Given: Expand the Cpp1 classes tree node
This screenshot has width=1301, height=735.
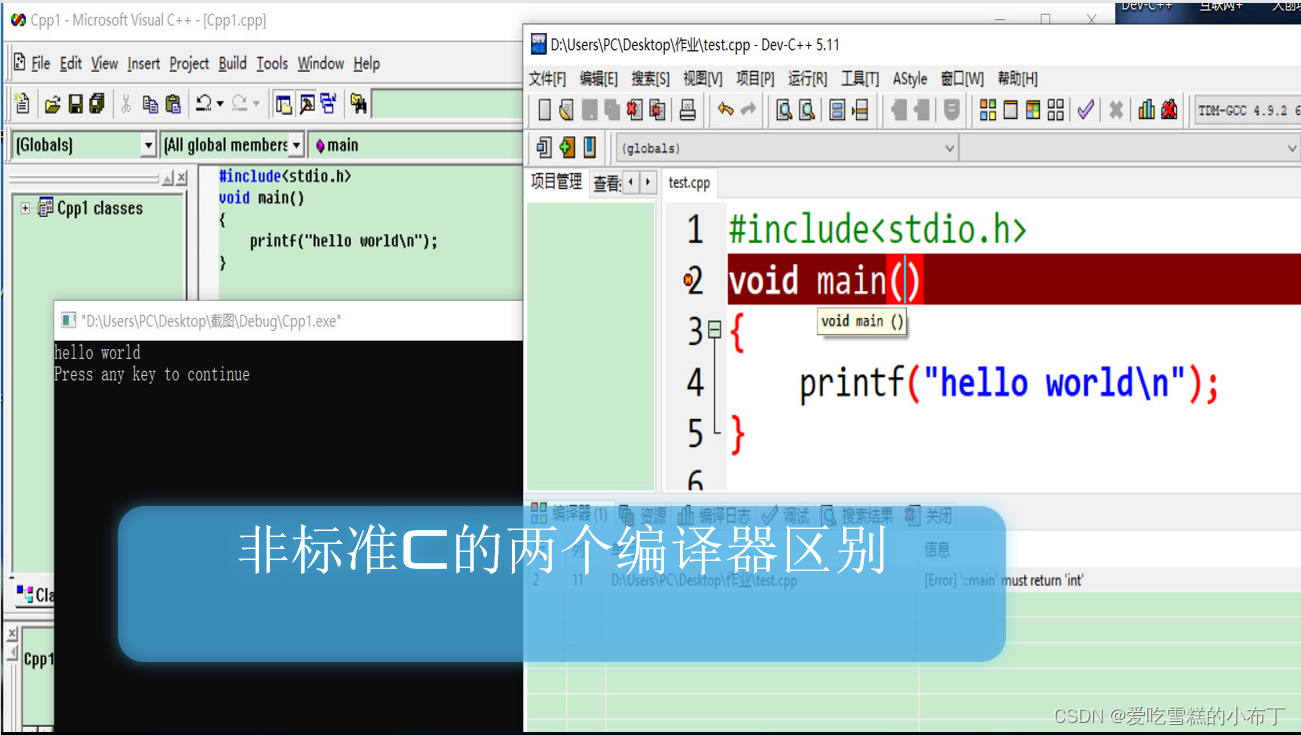Looking at the screenshot, I should pyautogui.click(x=25, y=208).
